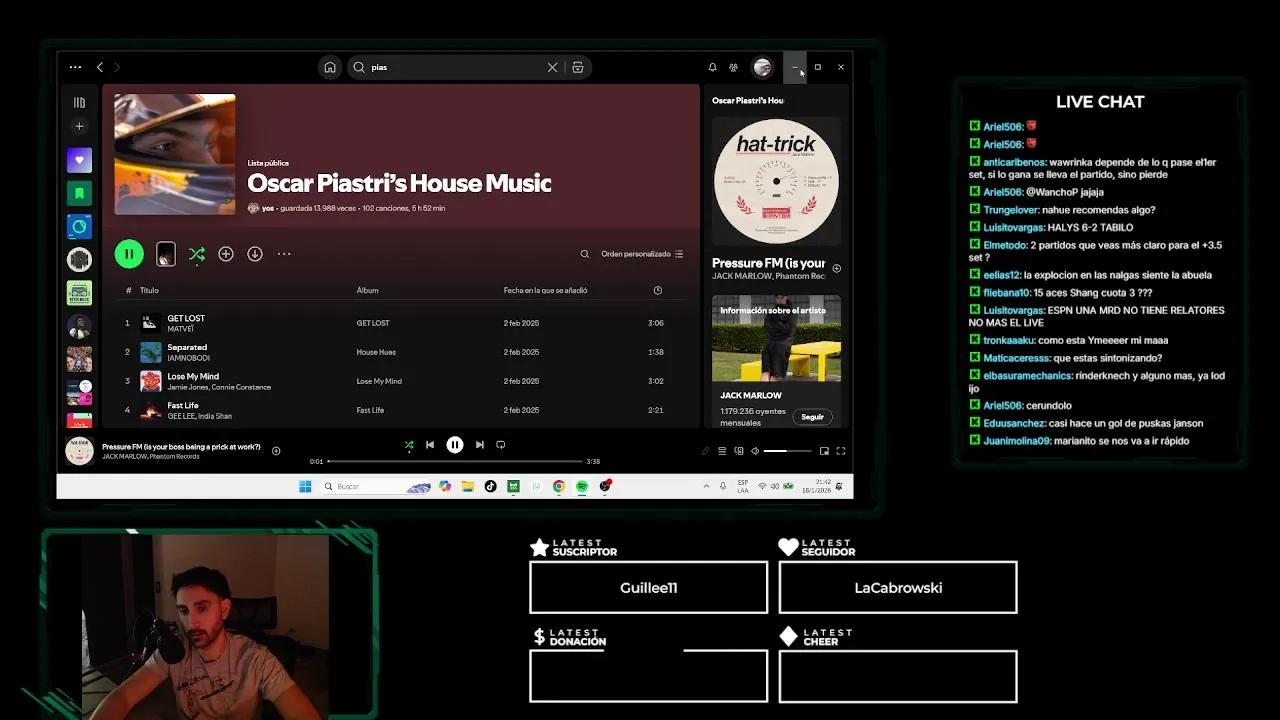This screenshot has height=720, width=1280.
Task: Sort by Título column
Action: [149, 290]
